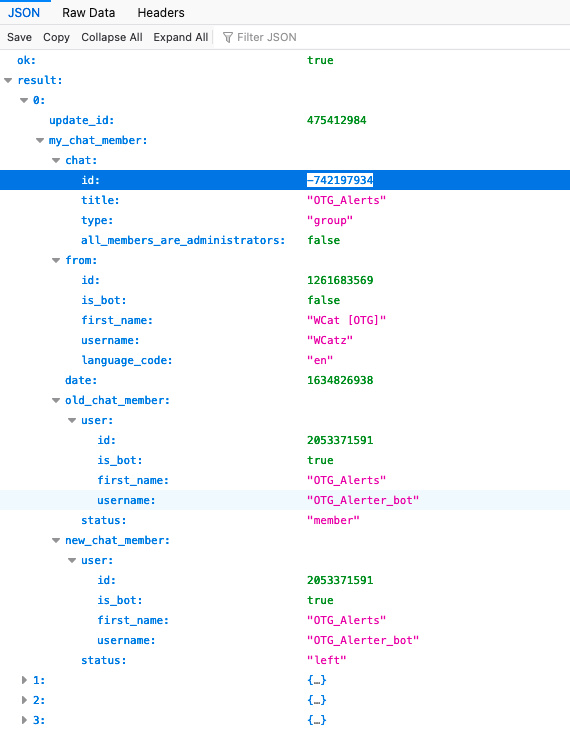The image size is (570, 753).
Task: Switch to the Raw Data tab
Action: (x=89, y=12)
